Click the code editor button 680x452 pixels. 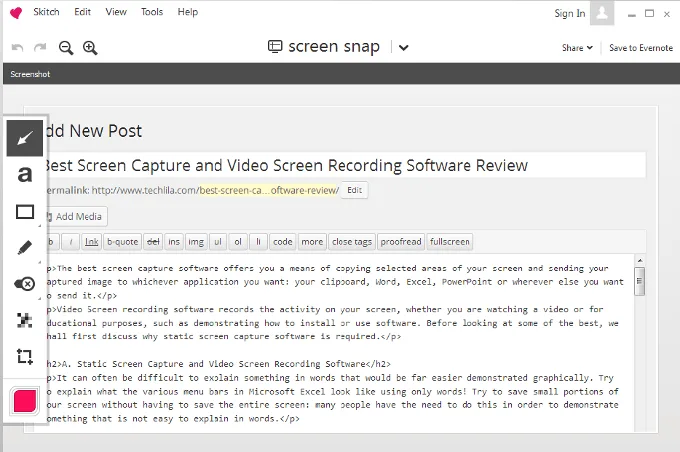pos(283,242)
